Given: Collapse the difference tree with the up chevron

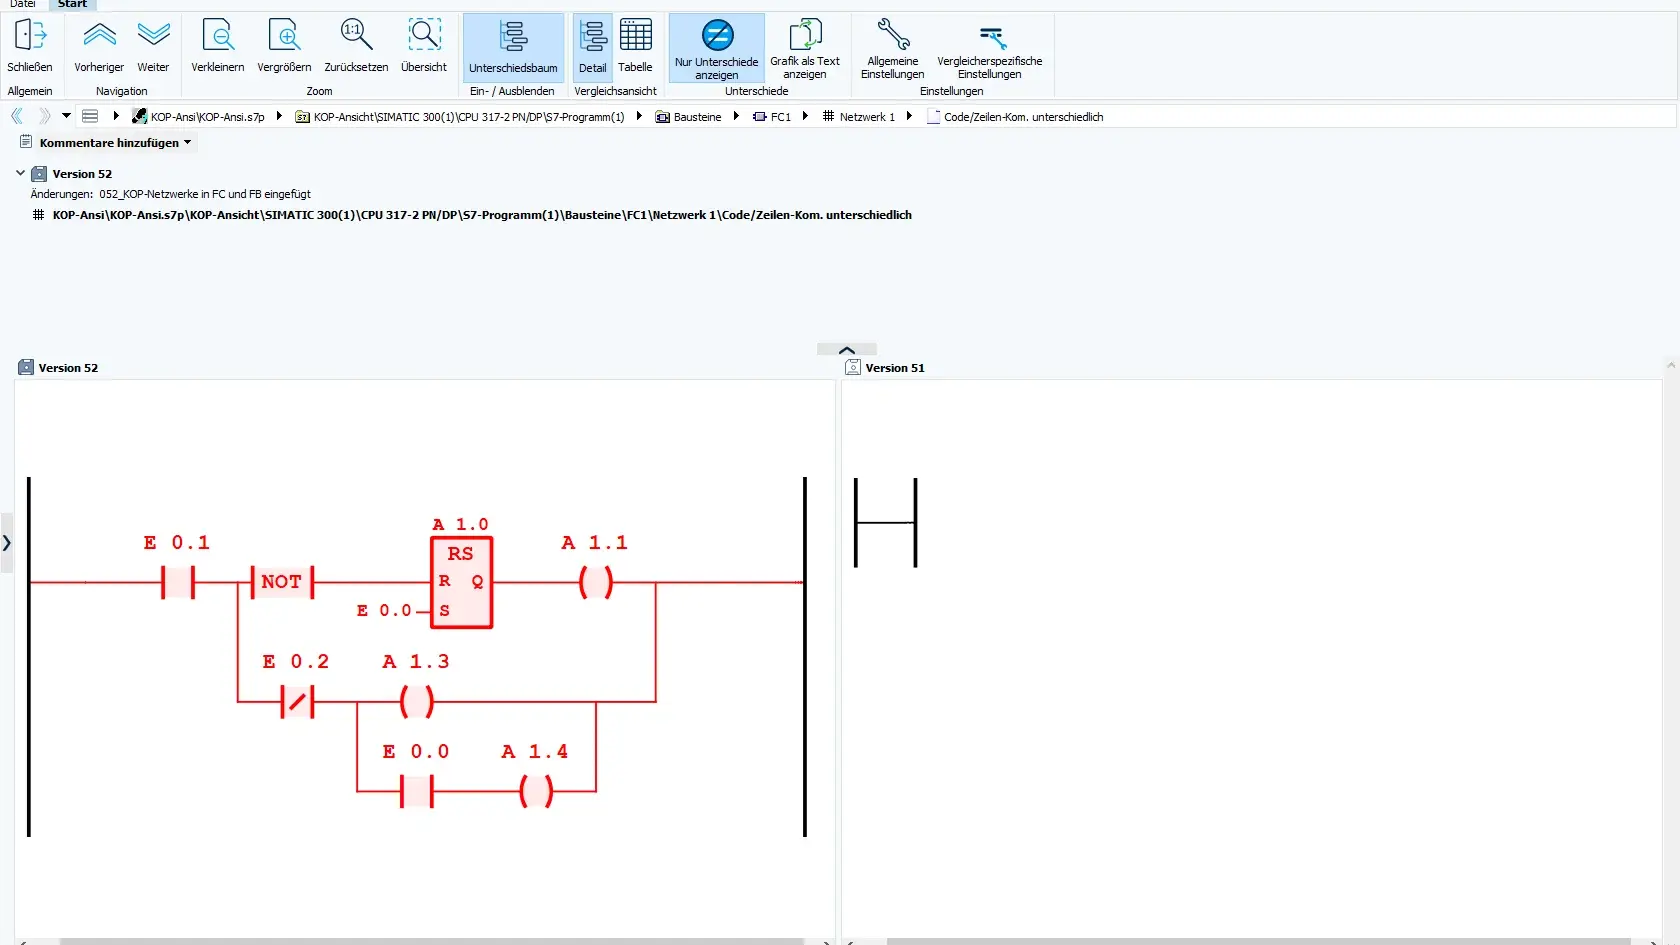Looking at the screenshot, I should coord(847,349).
